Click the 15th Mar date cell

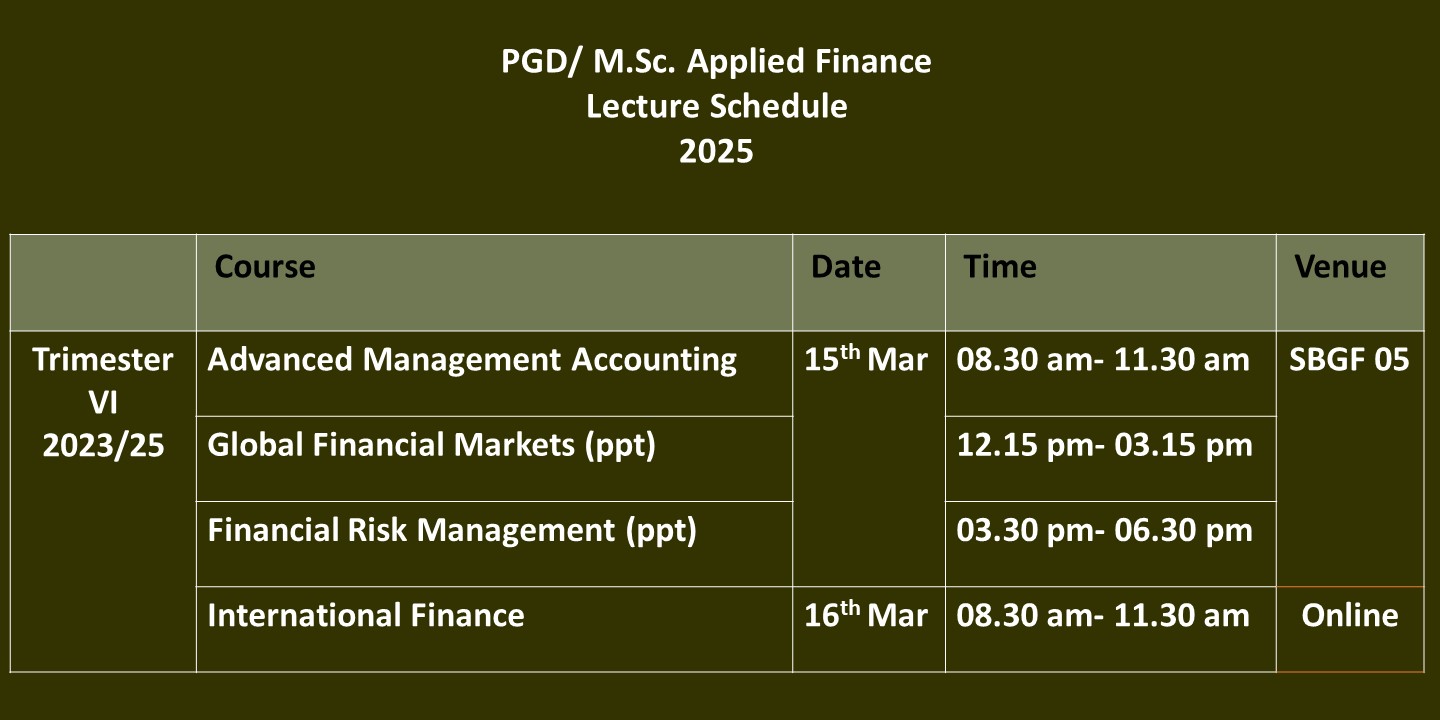[x=869, y=459]
